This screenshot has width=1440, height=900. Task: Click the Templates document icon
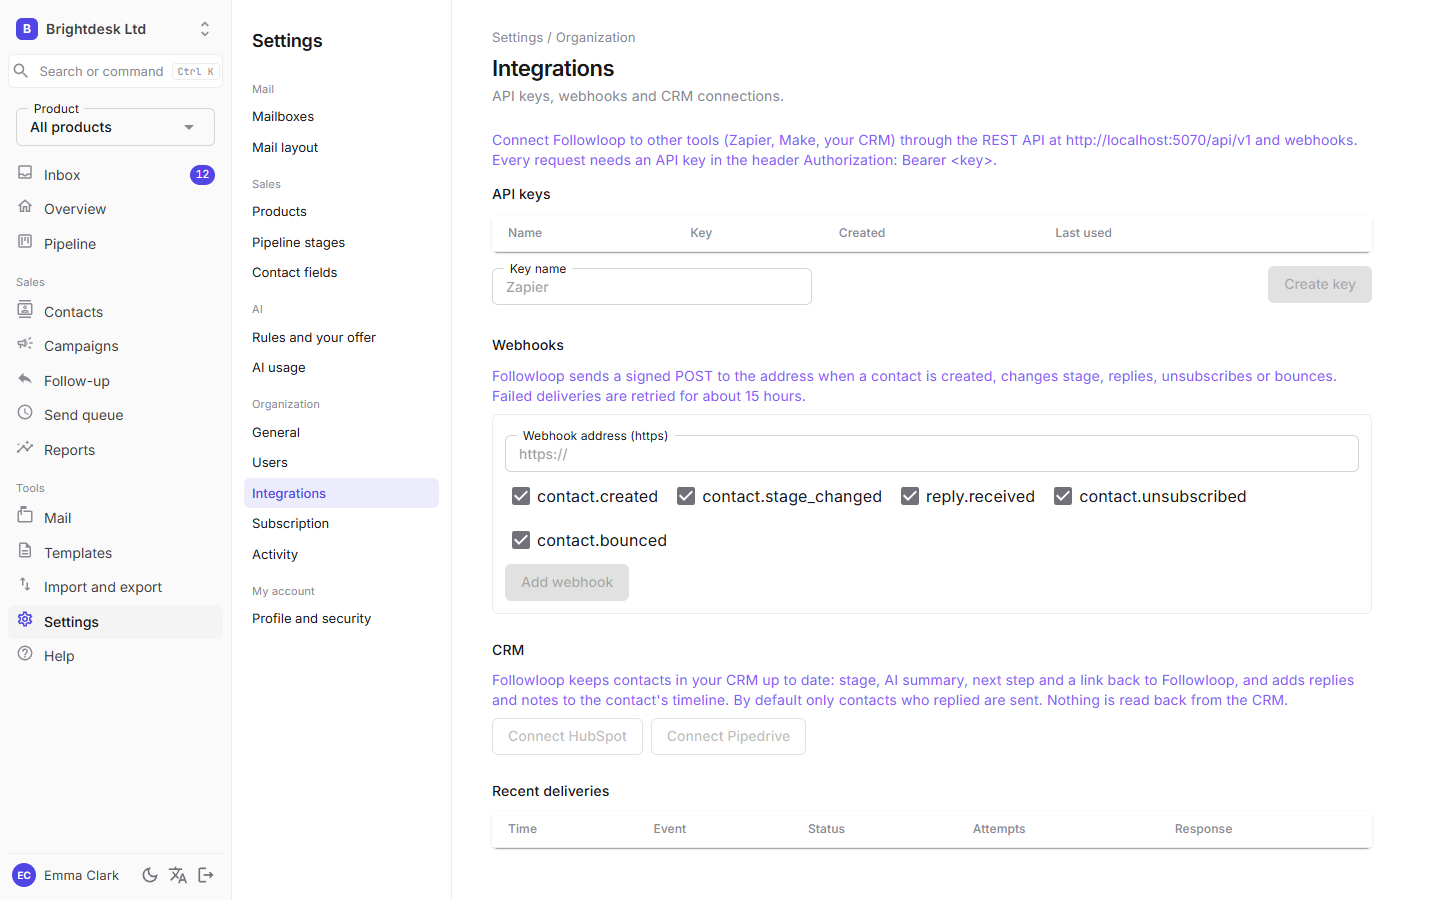[x=25, y=551]
